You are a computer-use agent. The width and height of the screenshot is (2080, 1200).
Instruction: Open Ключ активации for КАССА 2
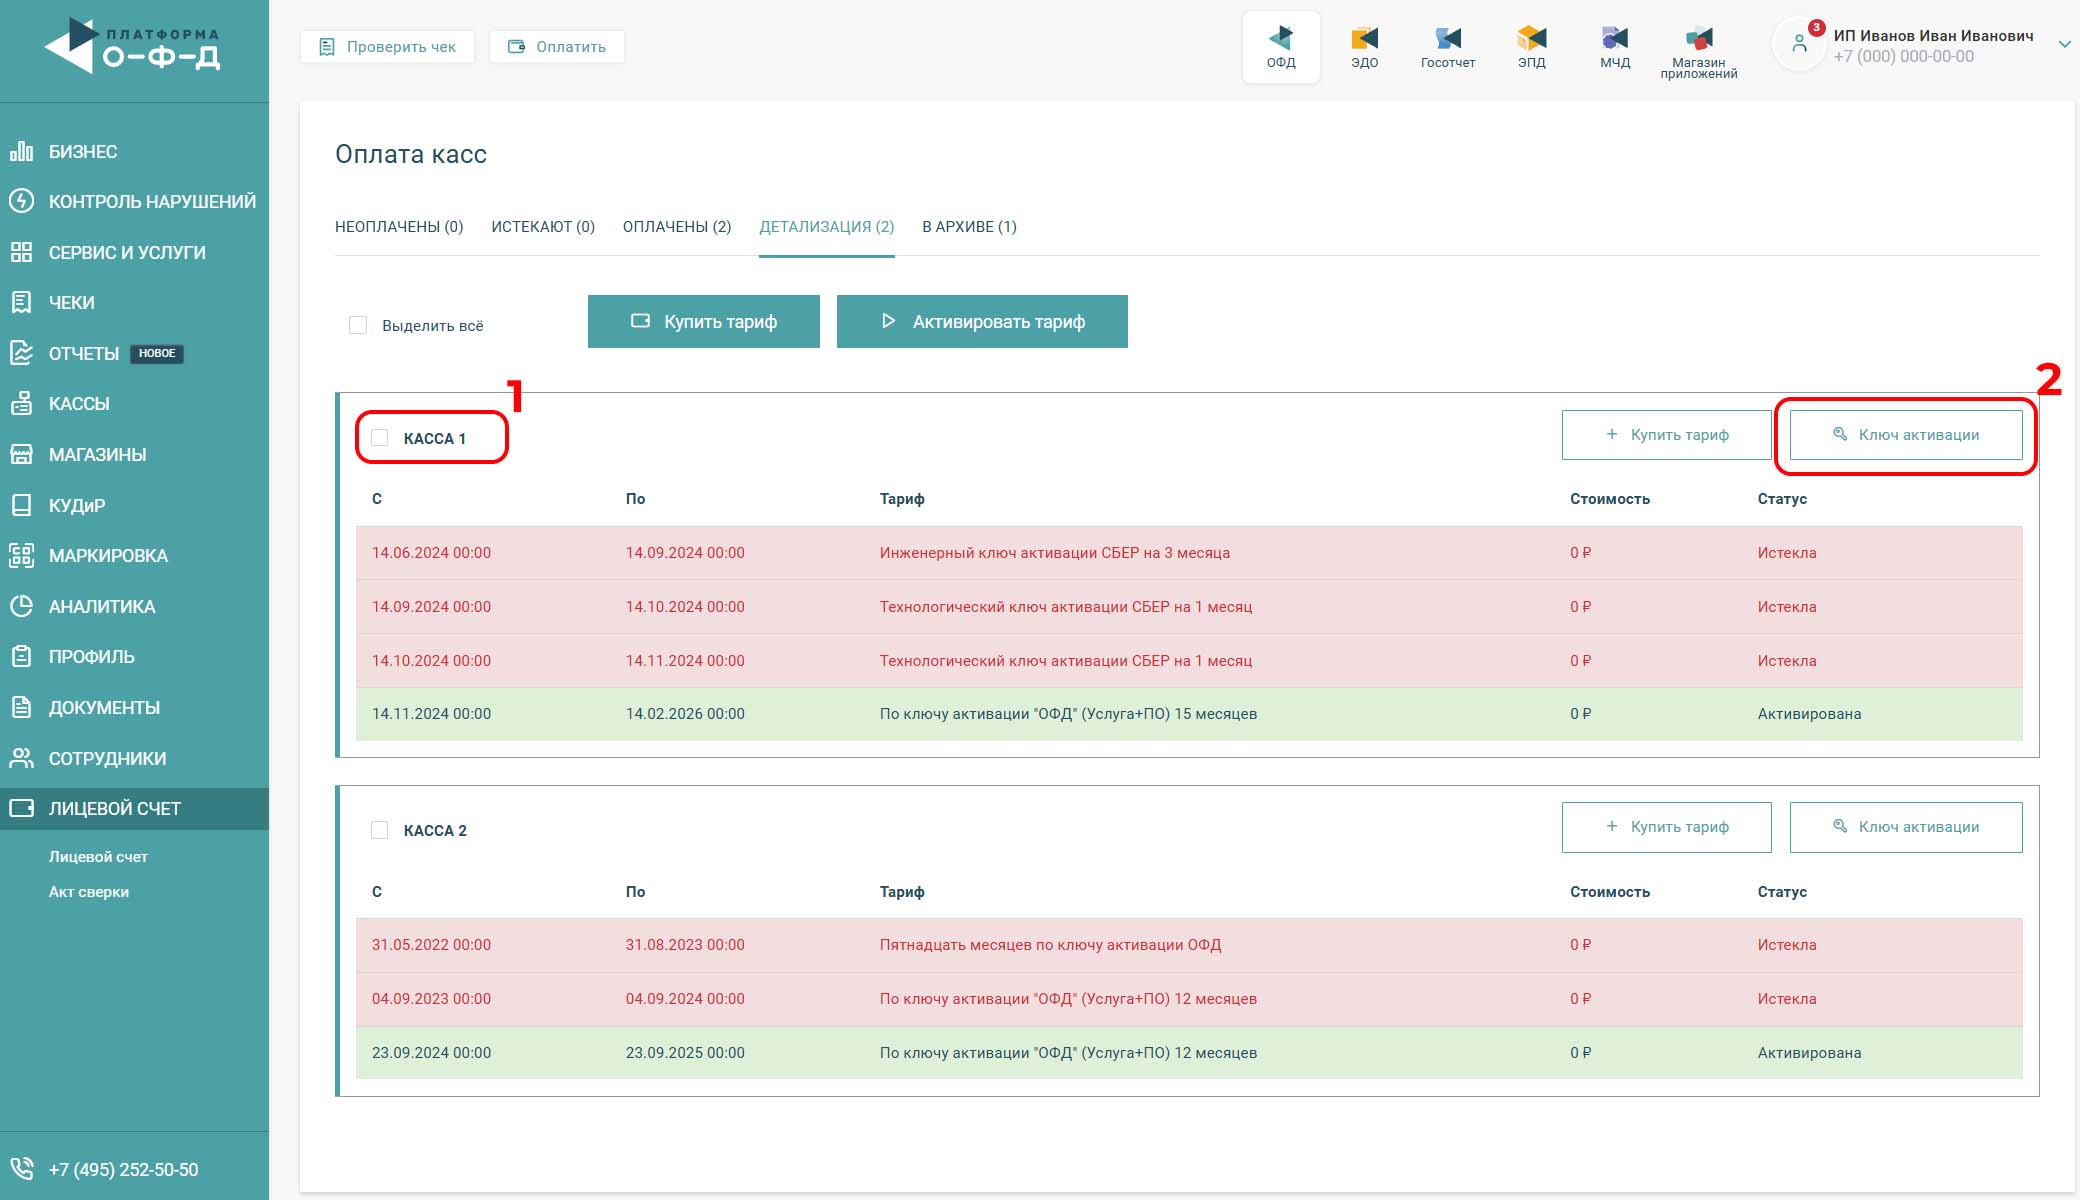pyautogui.click(x=1906, y=827)
